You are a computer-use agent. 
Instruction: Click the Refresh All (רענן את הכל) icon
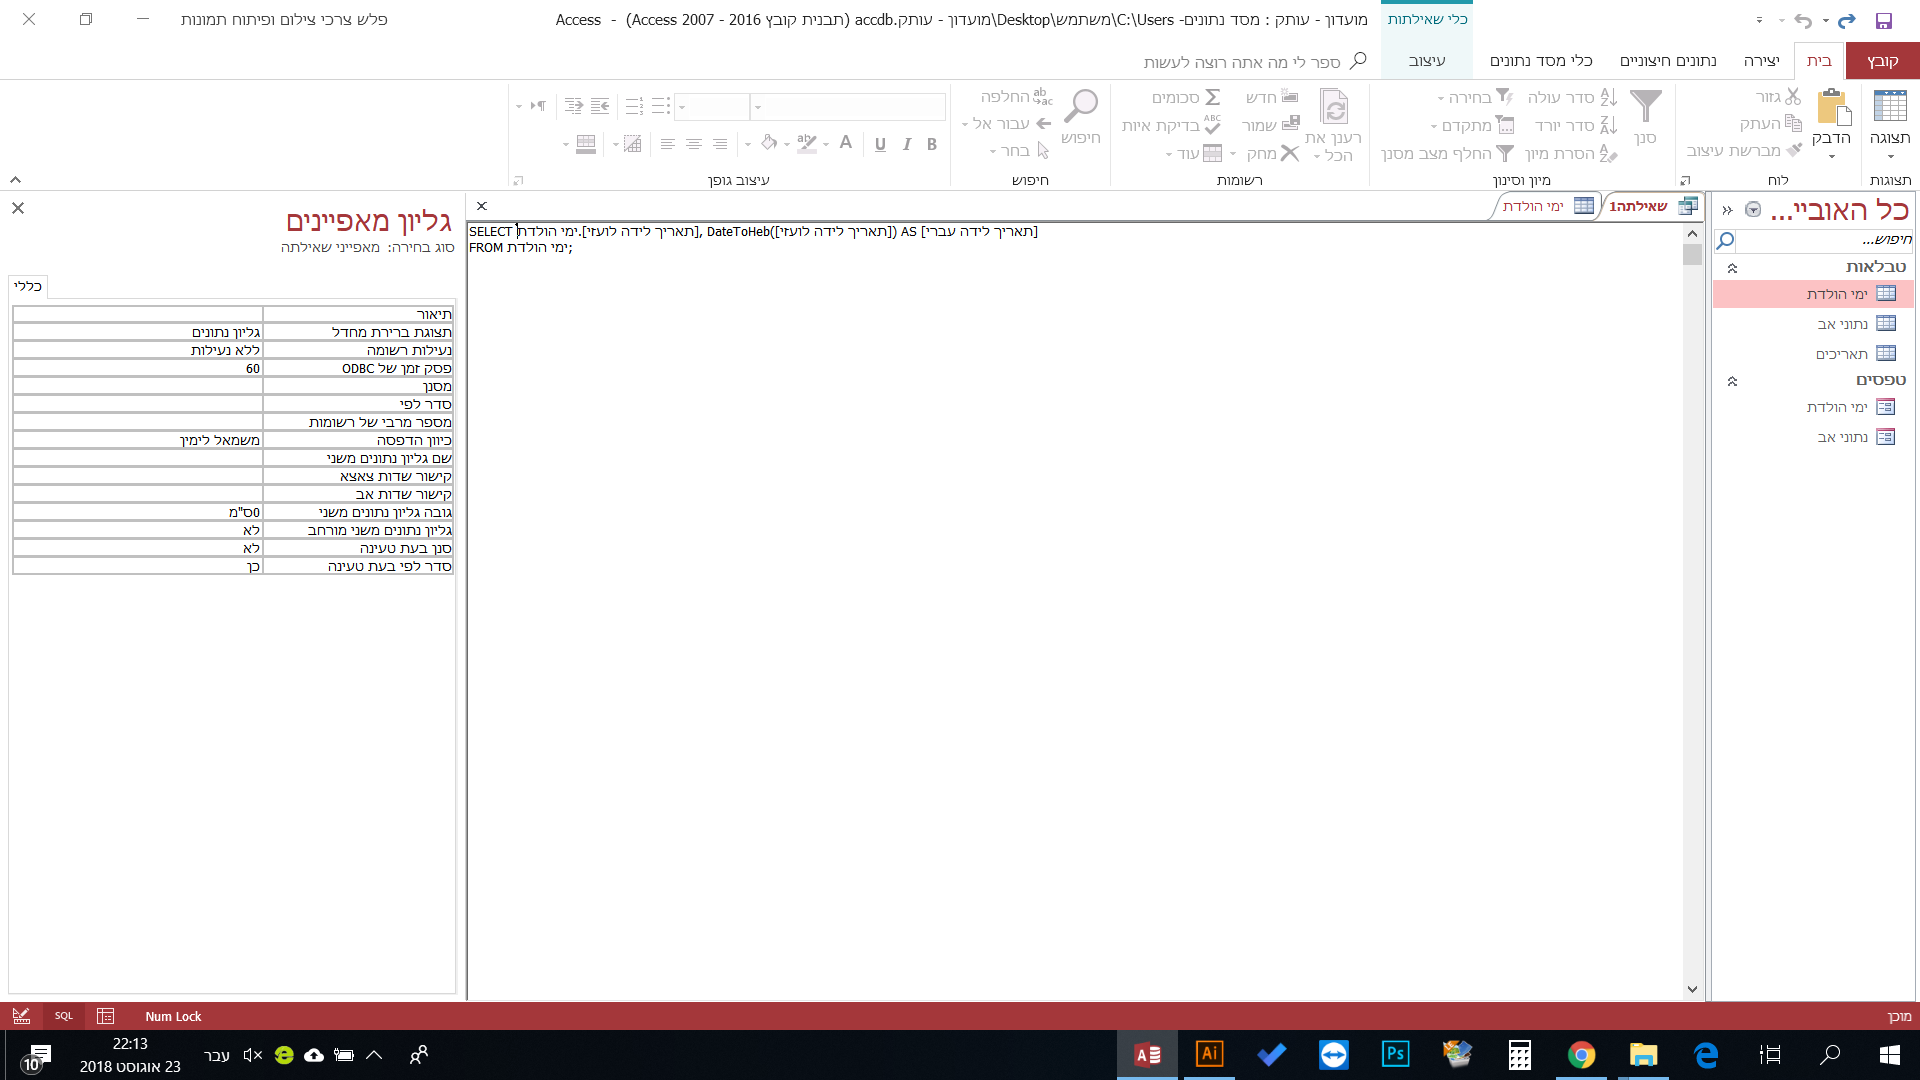[x=1334, y=107]
